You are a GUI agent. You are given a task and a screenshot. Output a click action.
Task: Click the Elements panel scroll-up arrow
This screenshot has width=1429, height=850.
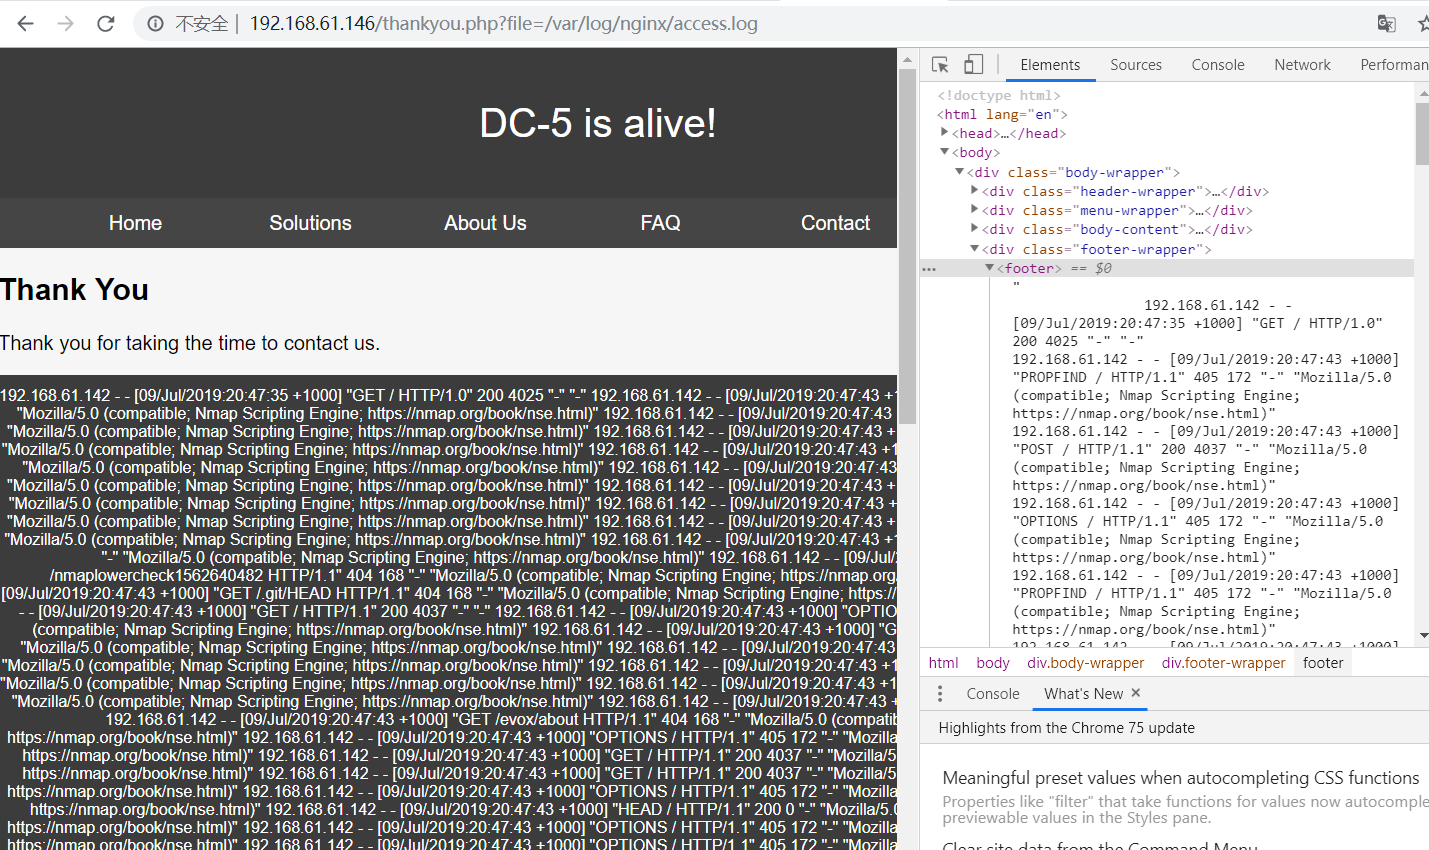point(1422,93)
